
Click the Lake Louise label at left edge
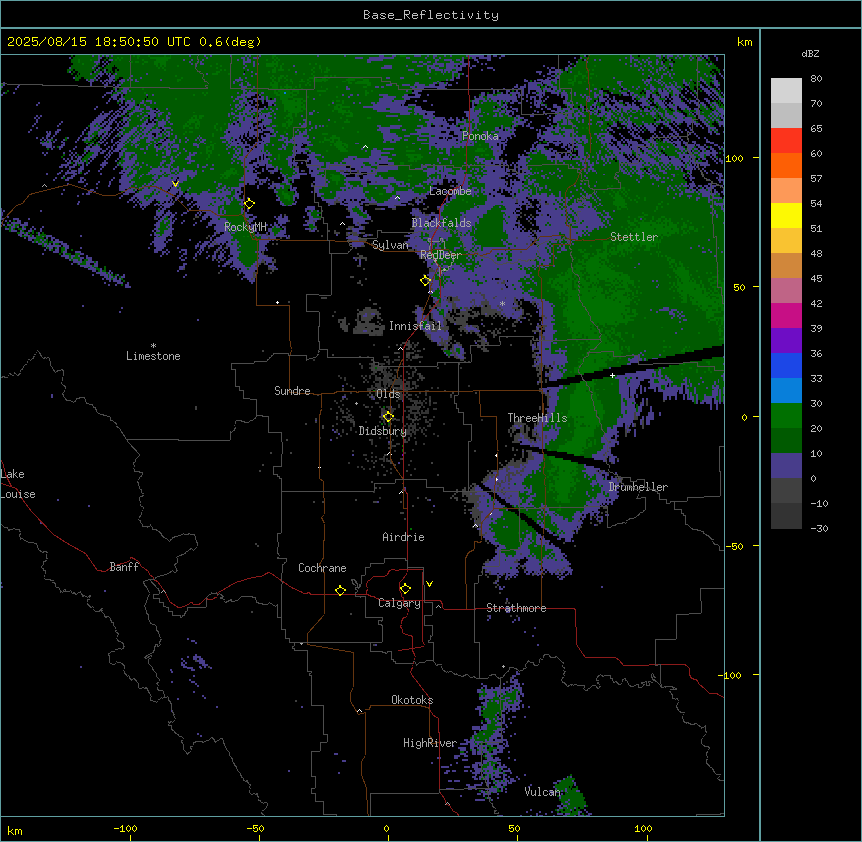pyautogui.click(x=18, y=484)
